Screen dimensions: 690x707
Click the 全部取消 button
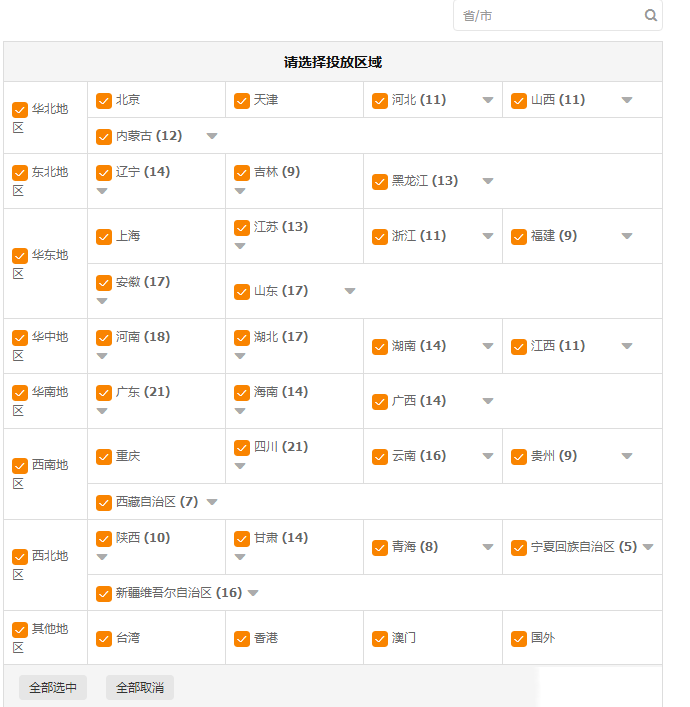(140, 688)
